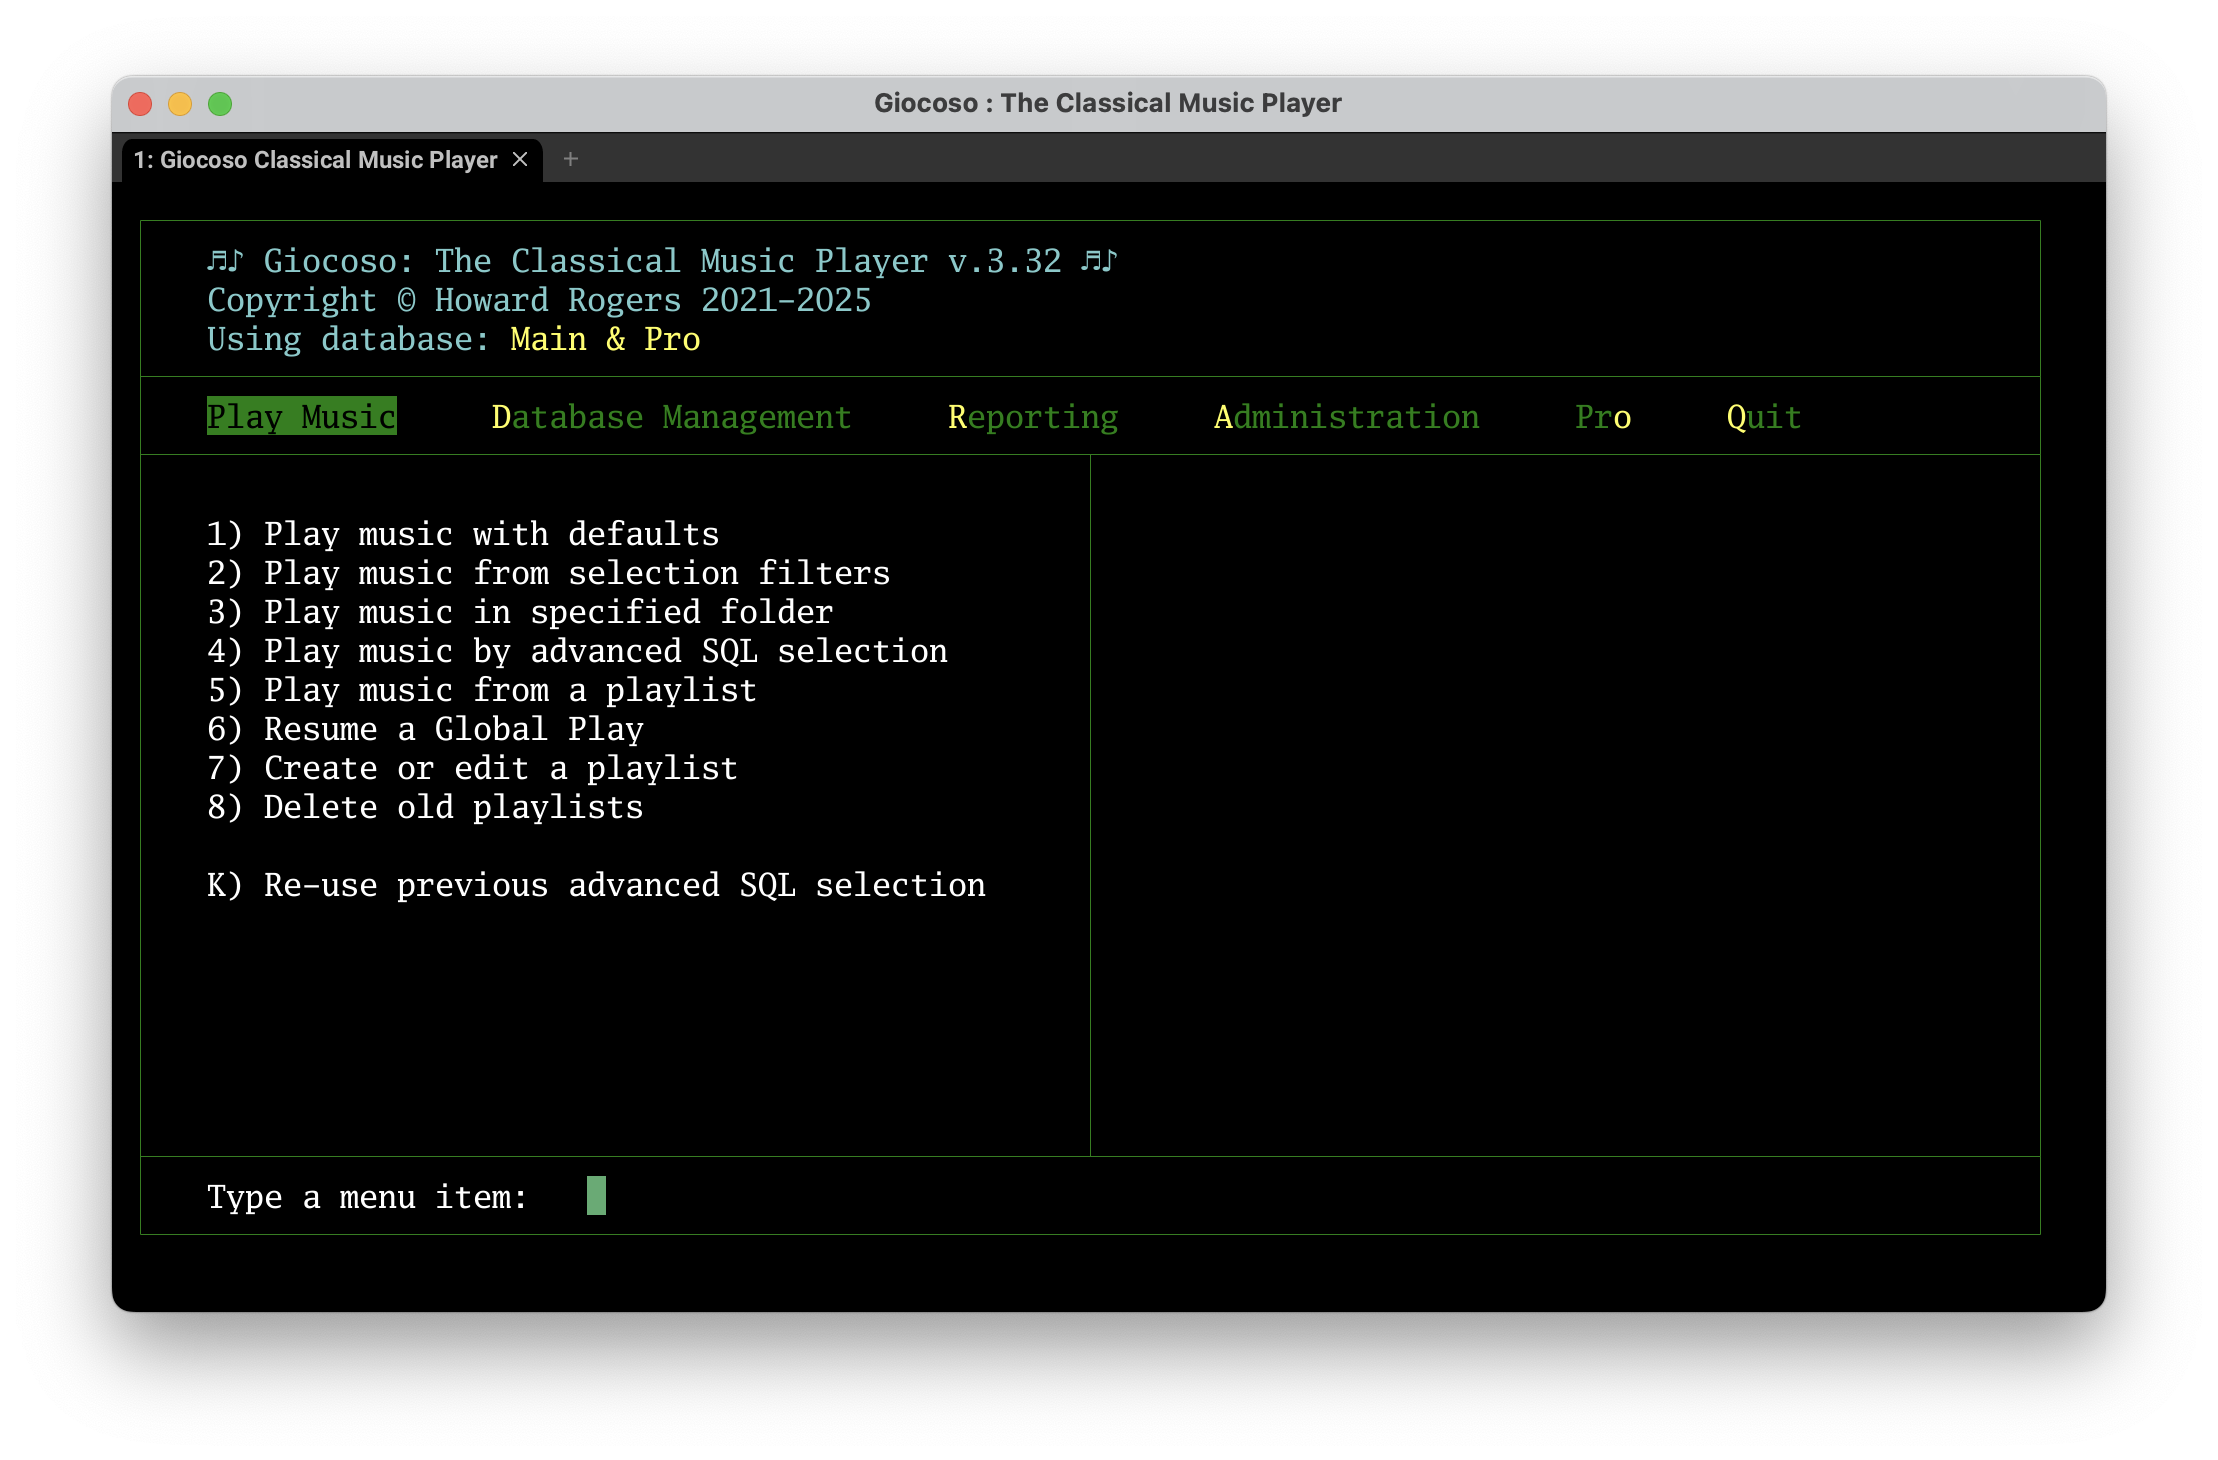
Task: Select Quit from the menu bar
Action: (1762, 416)
